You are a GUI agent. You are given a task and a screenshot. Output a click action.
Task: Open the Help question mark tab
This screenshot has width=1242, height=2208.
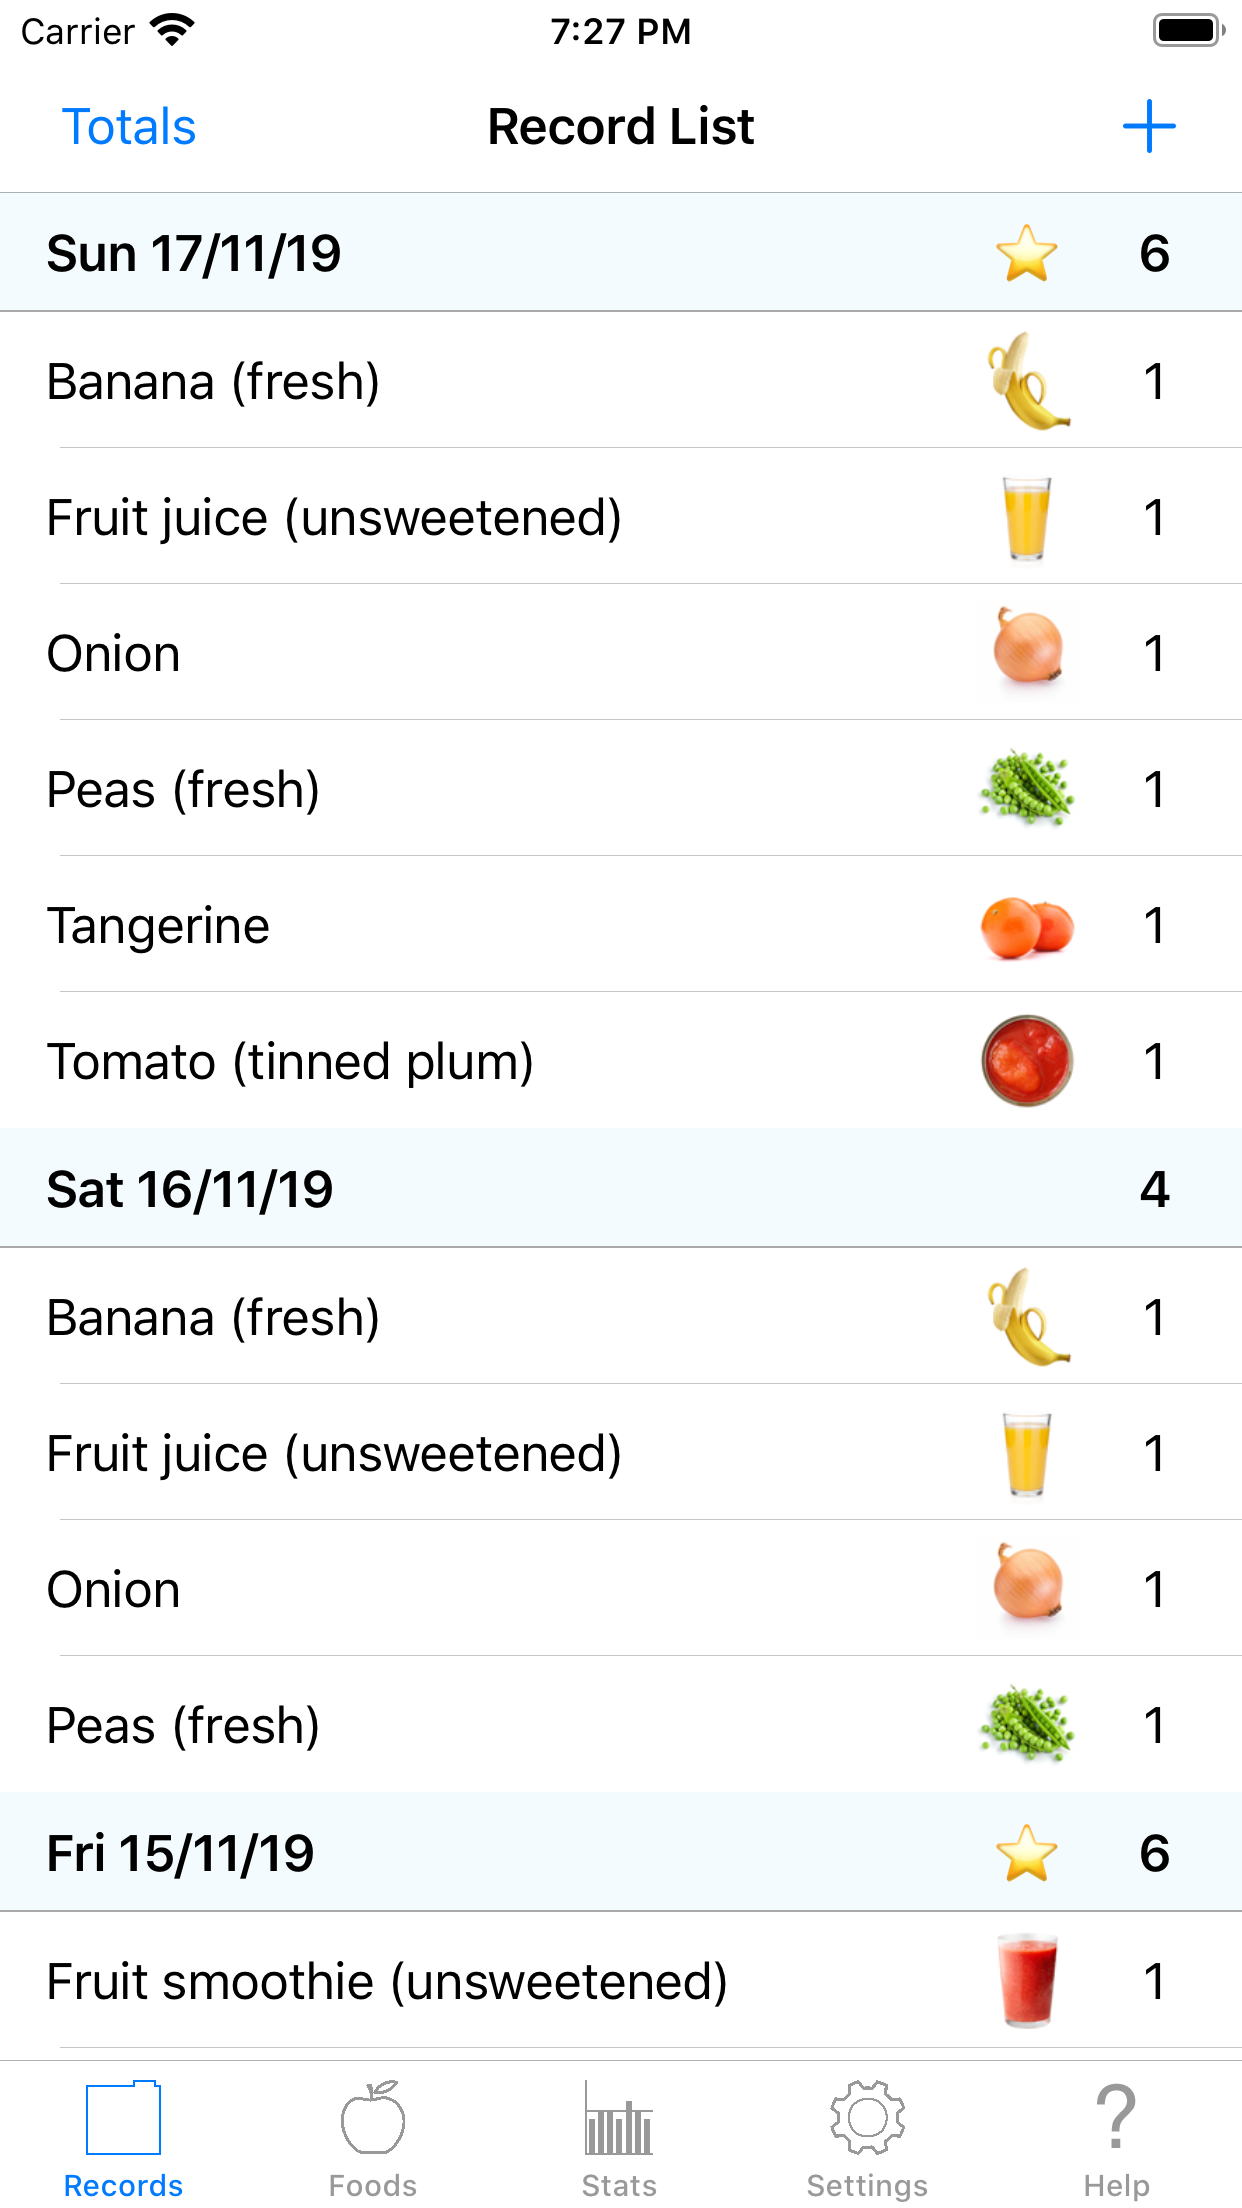1116,2138
